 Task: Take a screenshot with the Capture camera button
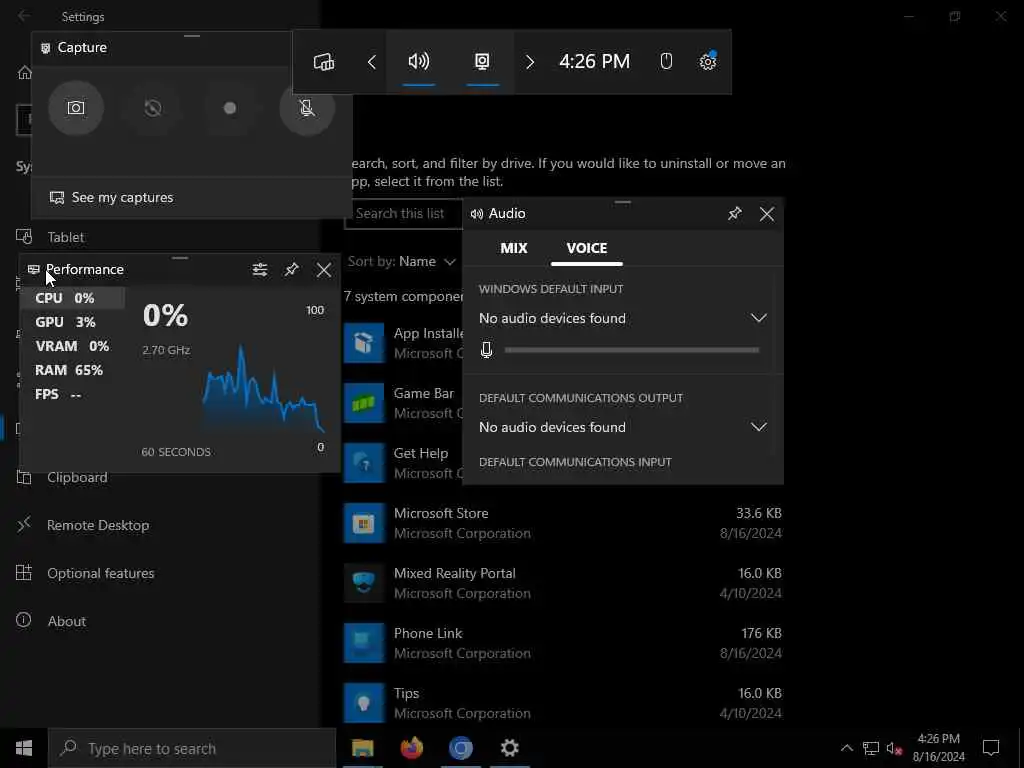76,108
